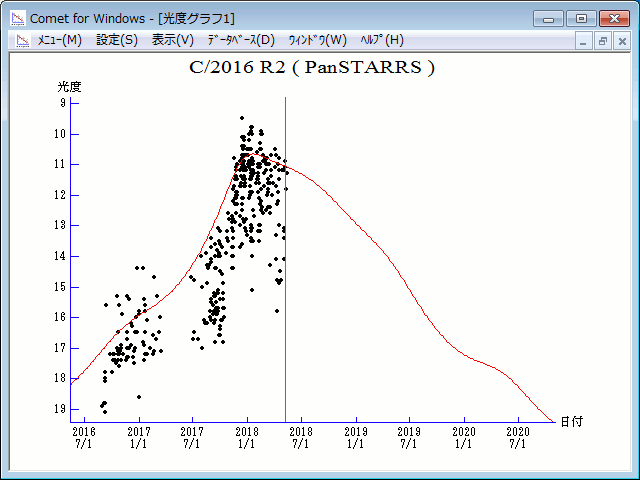Expand the ウィンドウ(W) window menu

(x=317, y=40)
